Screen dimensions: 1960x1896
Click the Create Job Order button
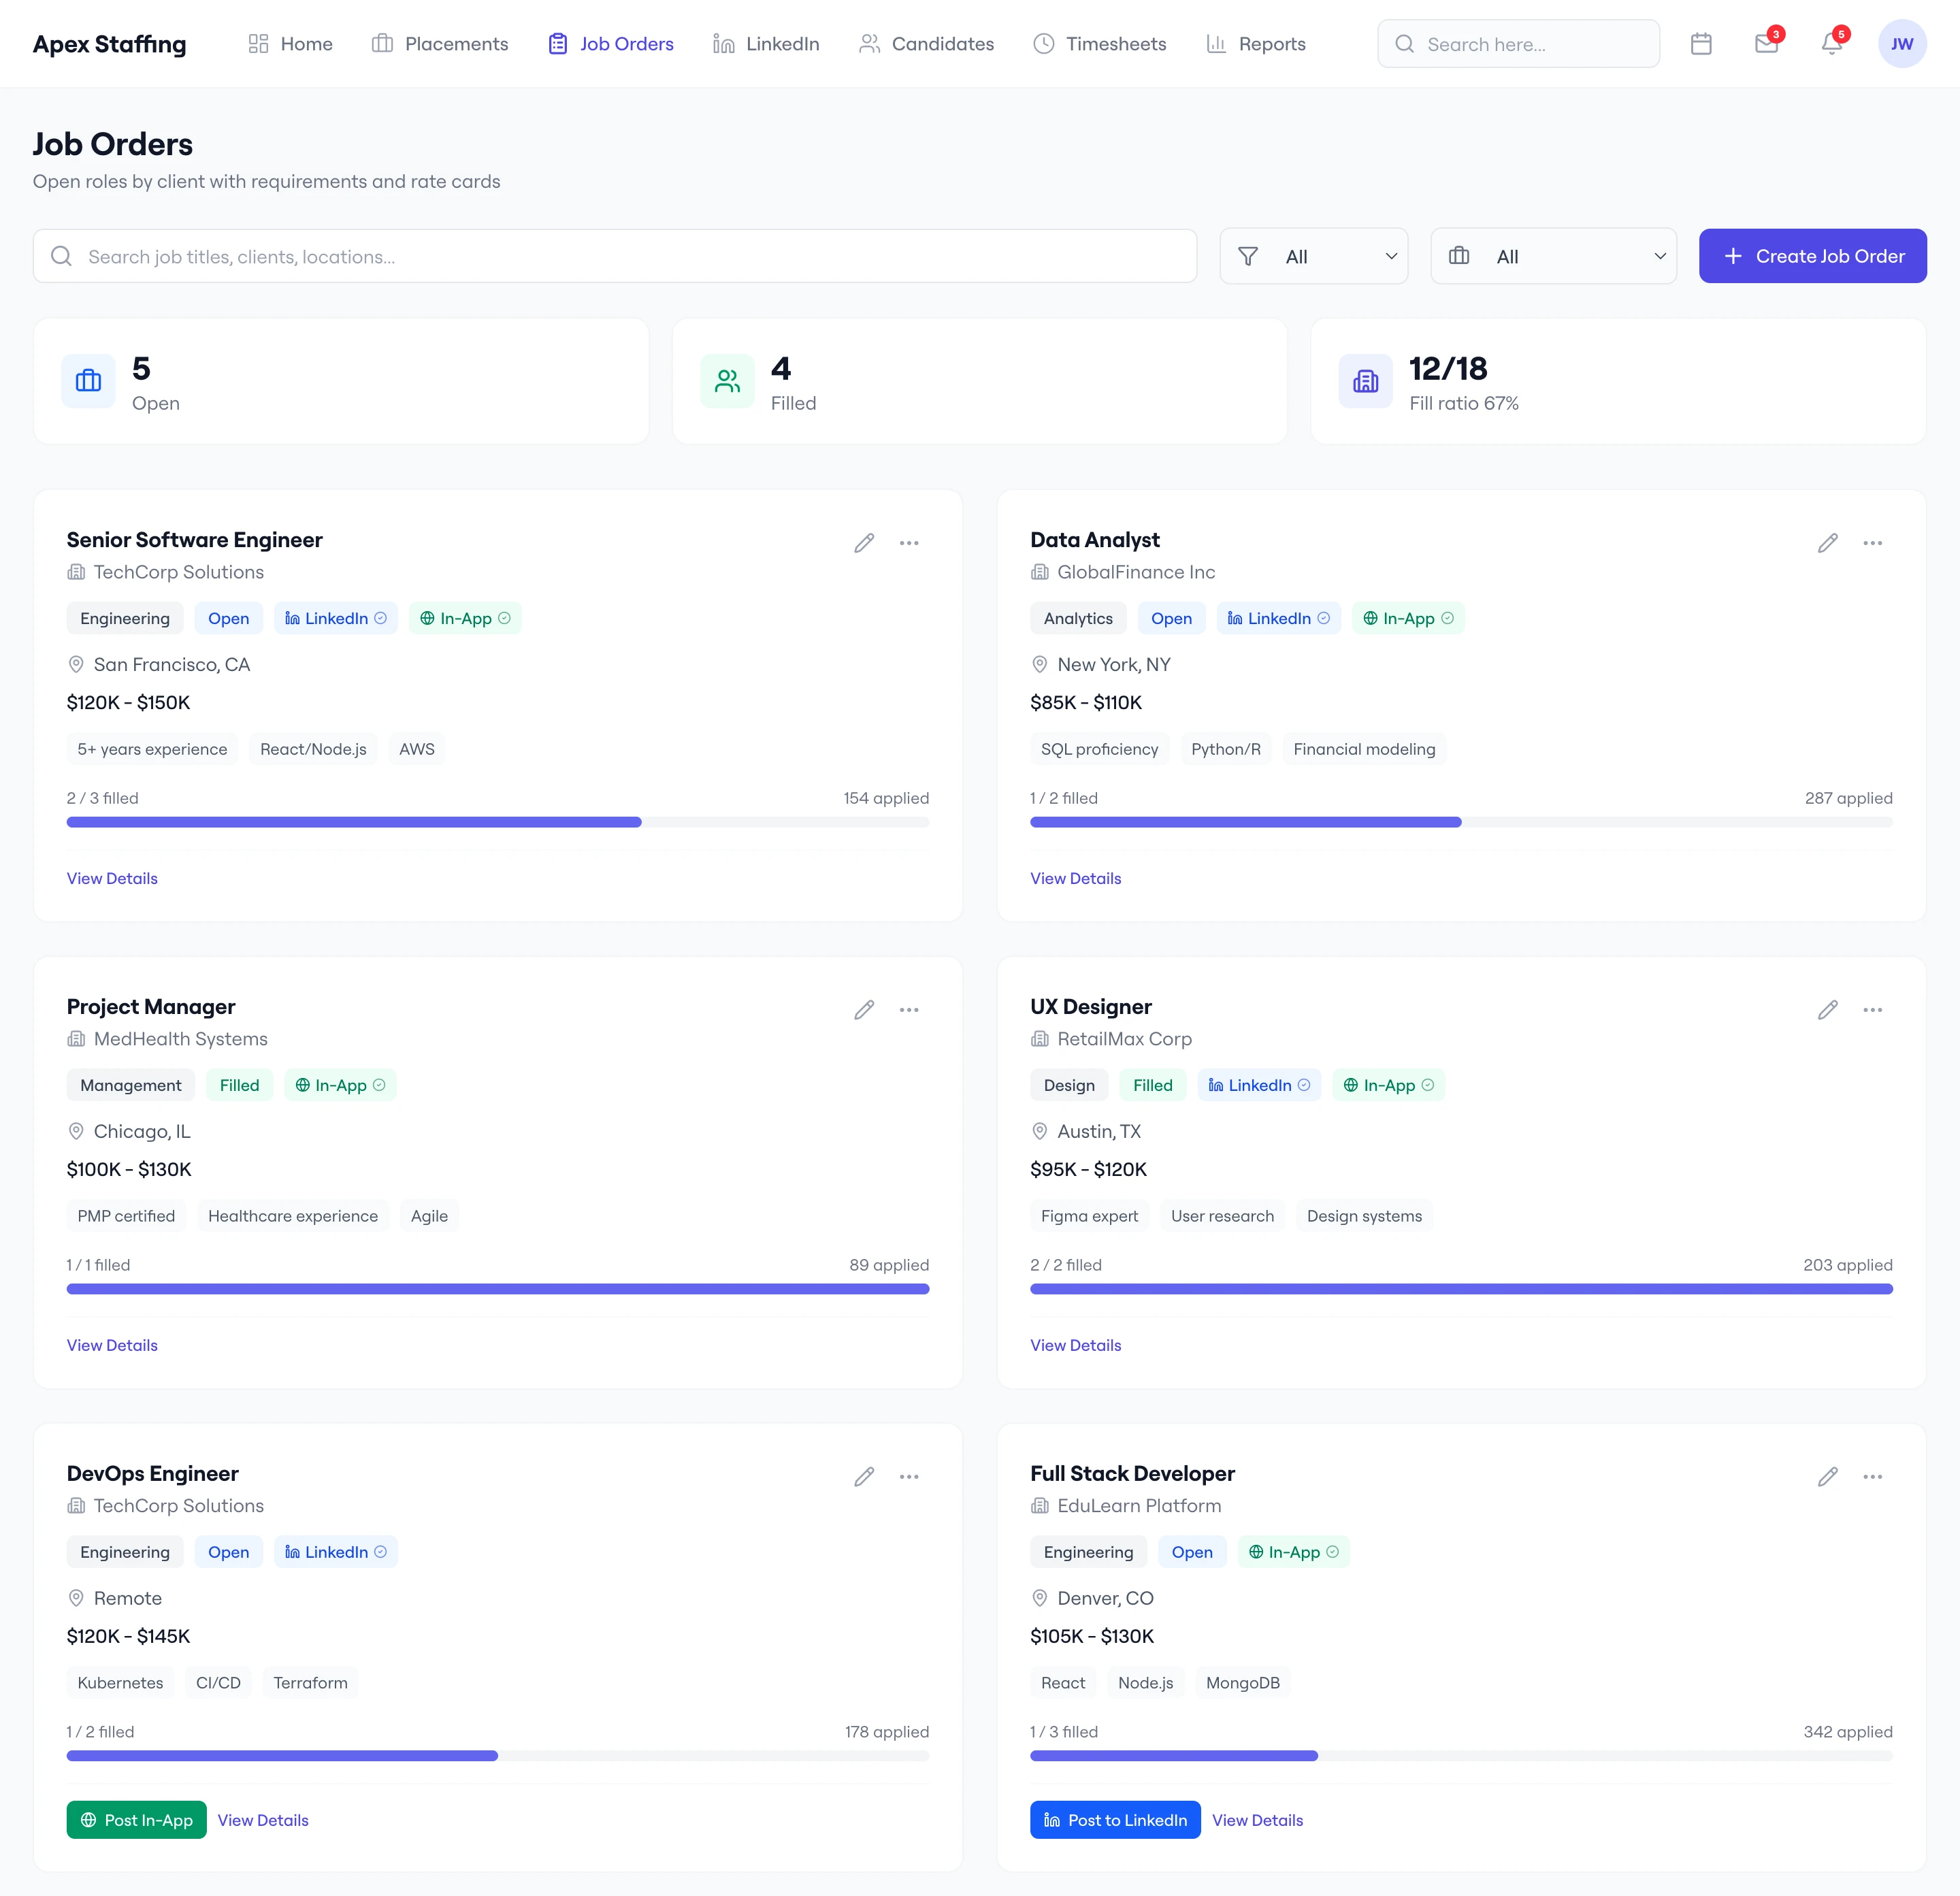tap(1812, 256)
